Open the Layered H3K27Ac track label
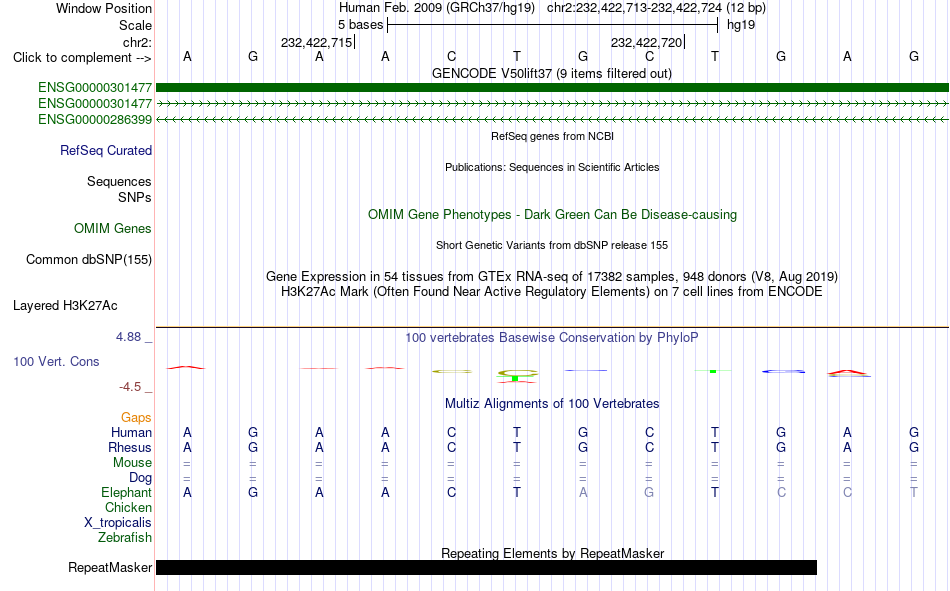The height and width of the screenshot is (591, 950). (x=65, y=306)
